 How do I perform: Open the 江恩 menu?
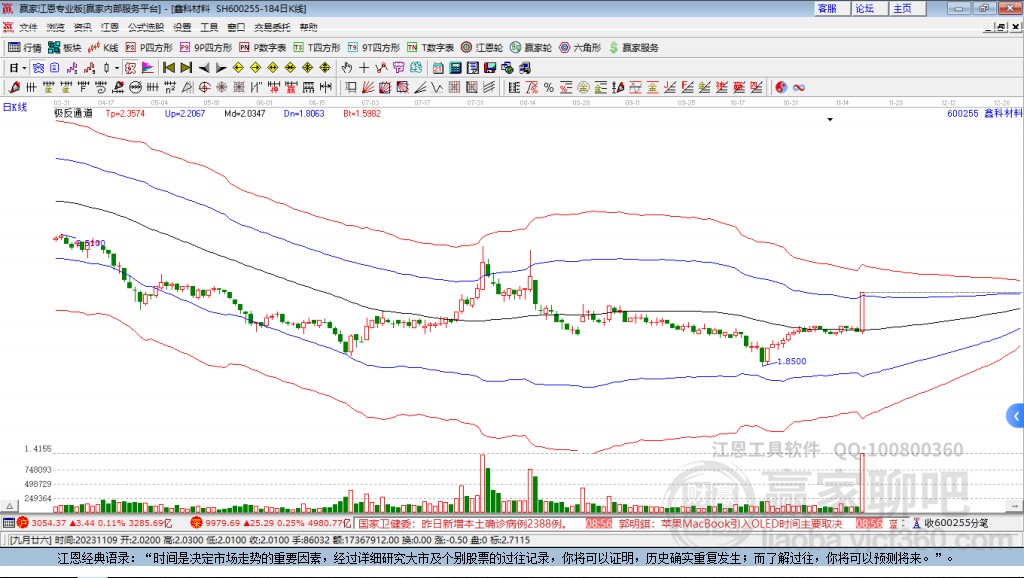pyautogui.click(x=110, y=27)
